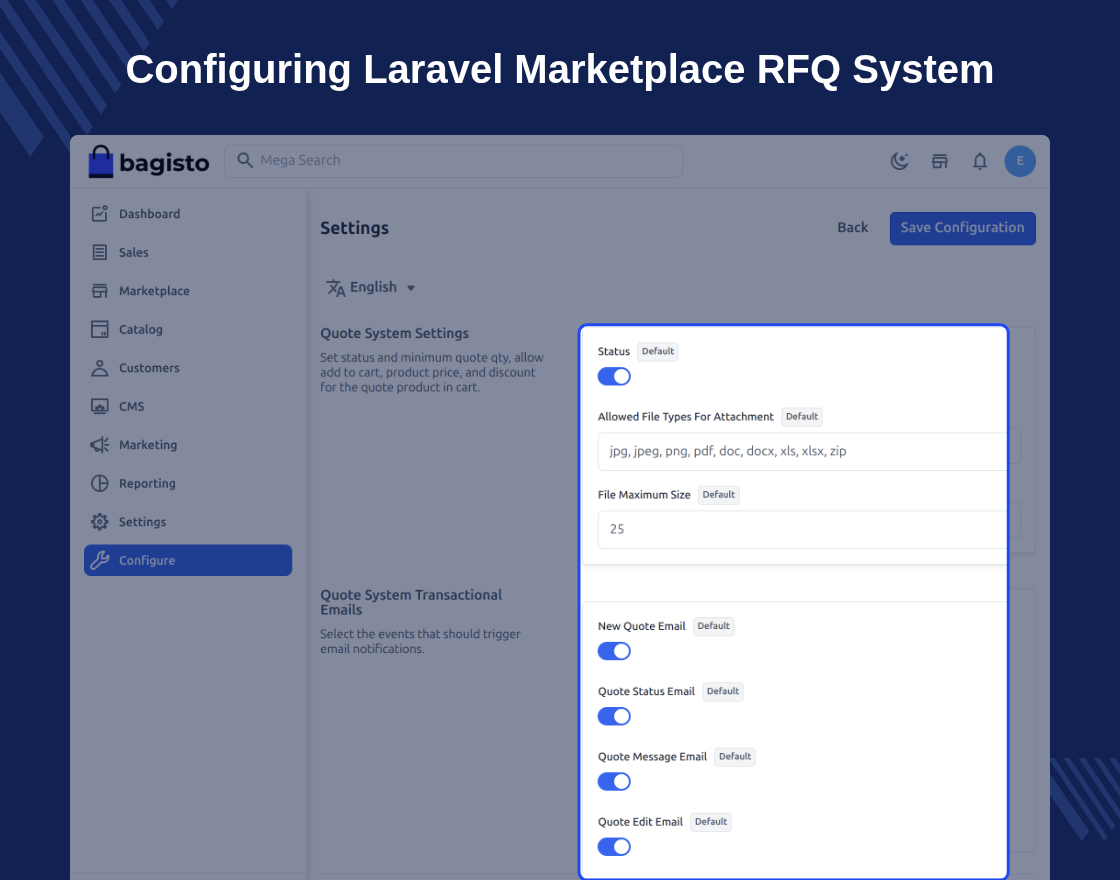Click the File Maximum Size label
1120x880 pixels.
[644, 495]
